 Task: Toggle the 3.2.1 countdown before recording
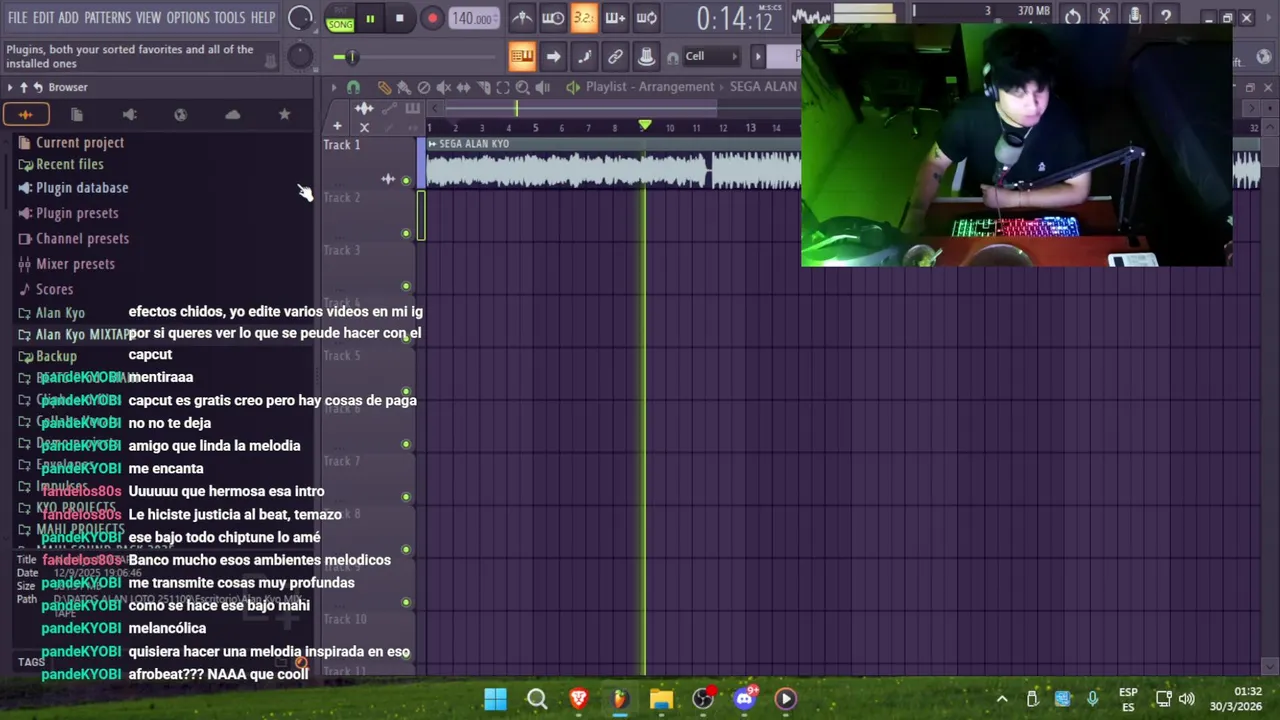click(584, 18)
